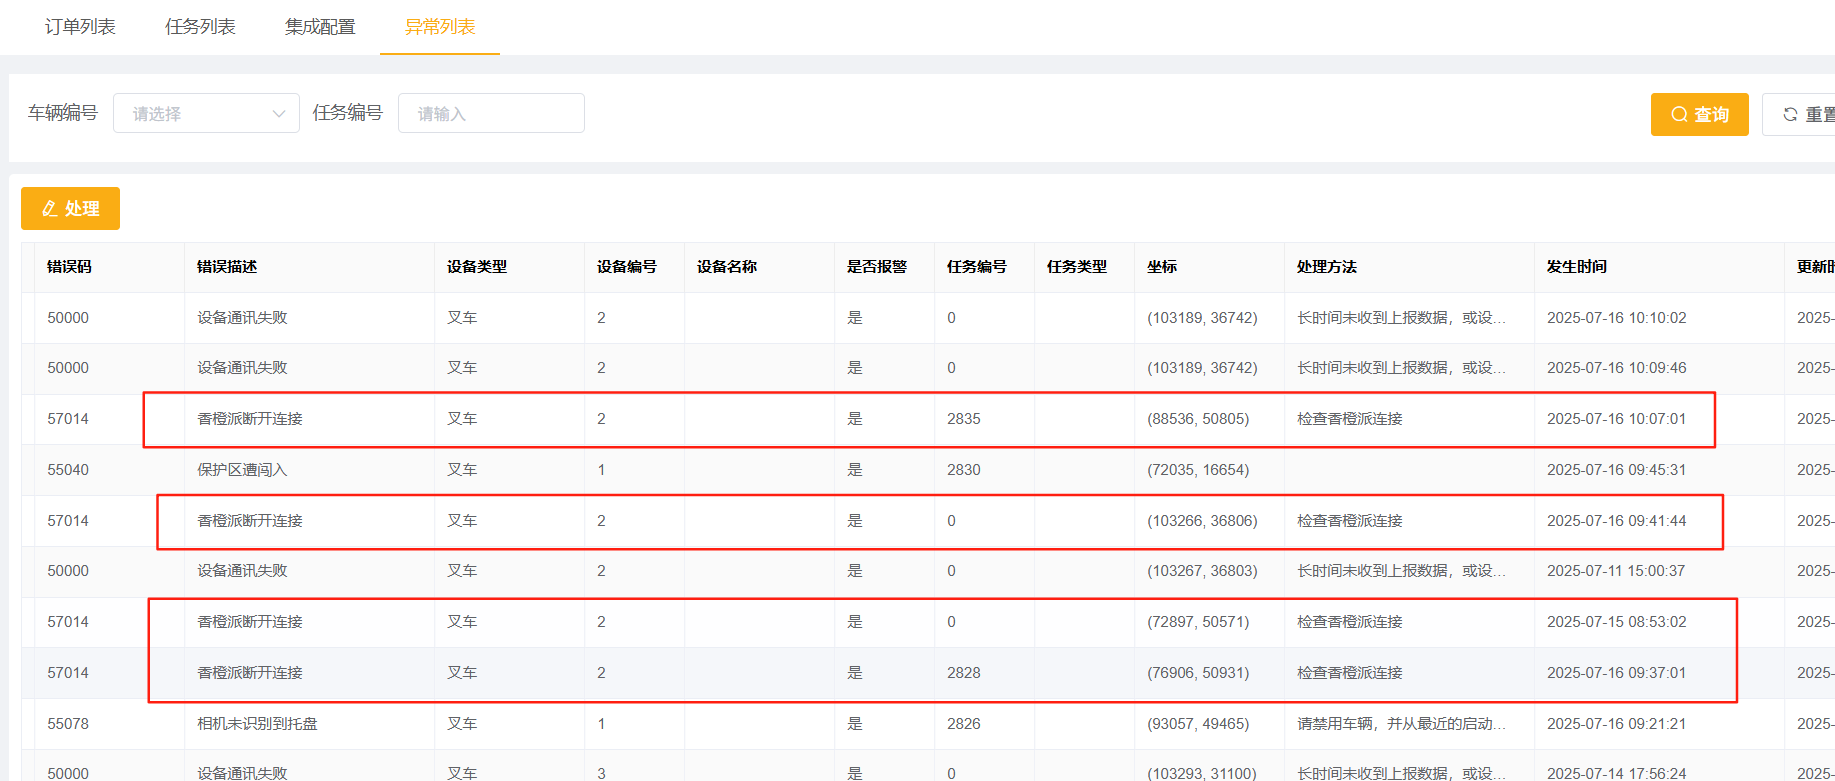Click the 2025-07-16 10:10:02 timestamp cell
1835x781 pixels.
coord(1616,318)
